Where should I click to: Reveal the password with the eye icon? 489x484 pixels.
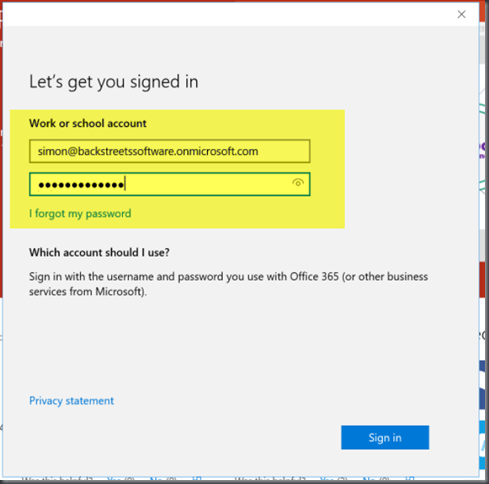pos(298,183)
